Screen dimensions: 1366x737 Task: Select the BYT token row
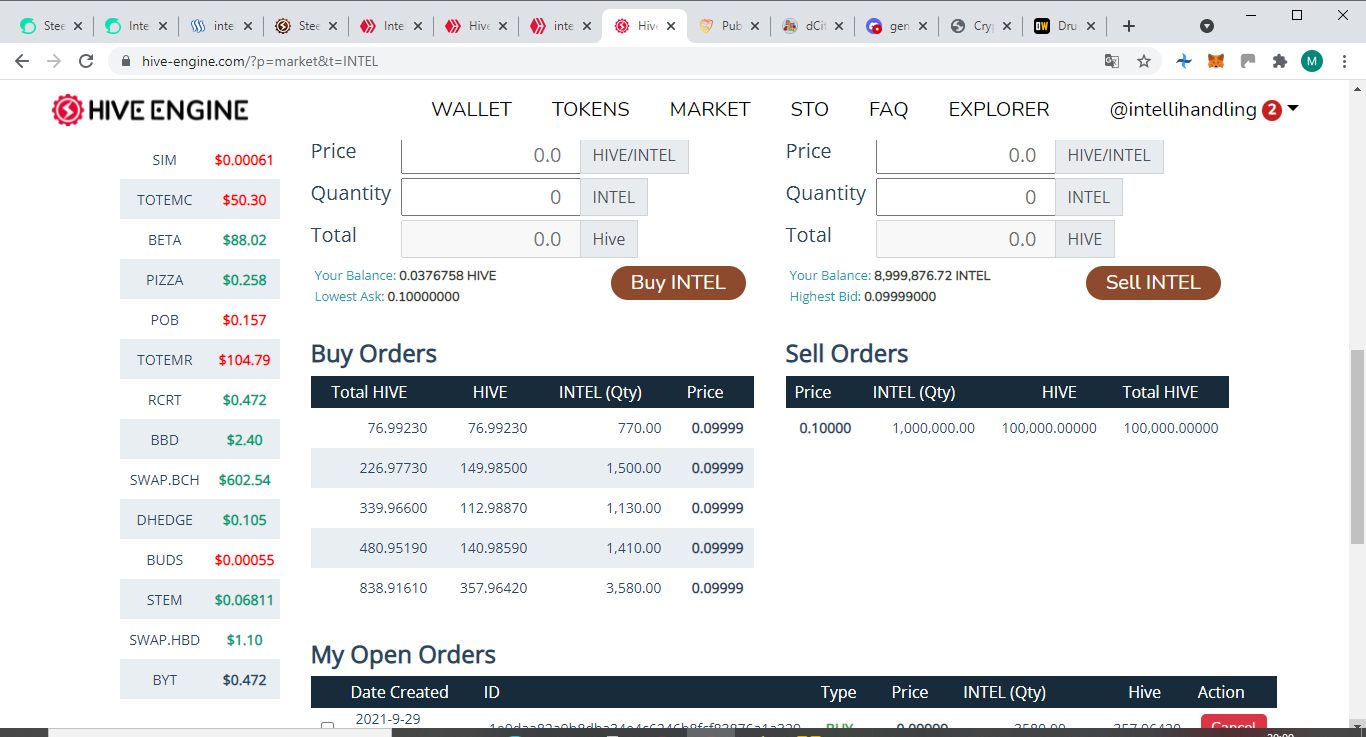point(200,680)
